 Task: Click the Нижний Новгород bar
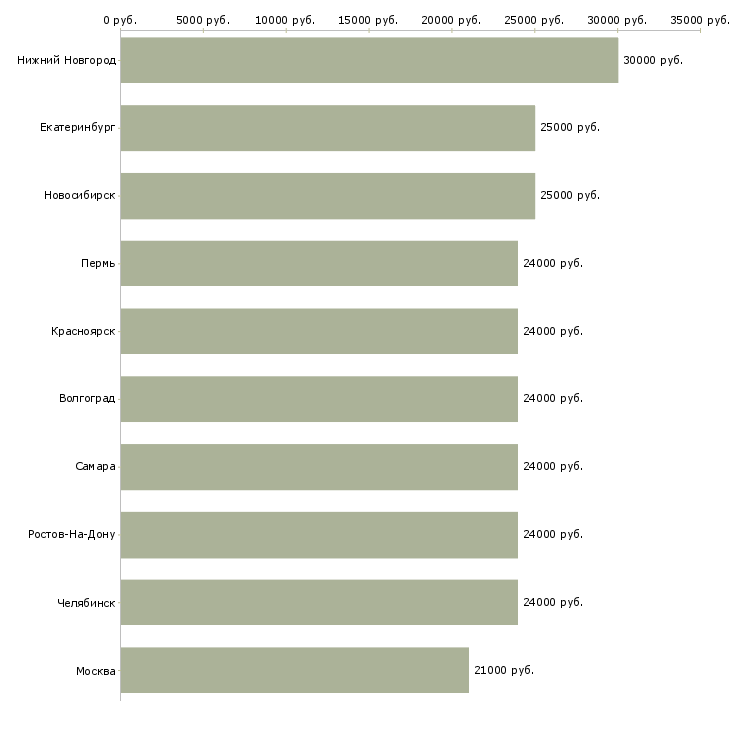(369, 60)
